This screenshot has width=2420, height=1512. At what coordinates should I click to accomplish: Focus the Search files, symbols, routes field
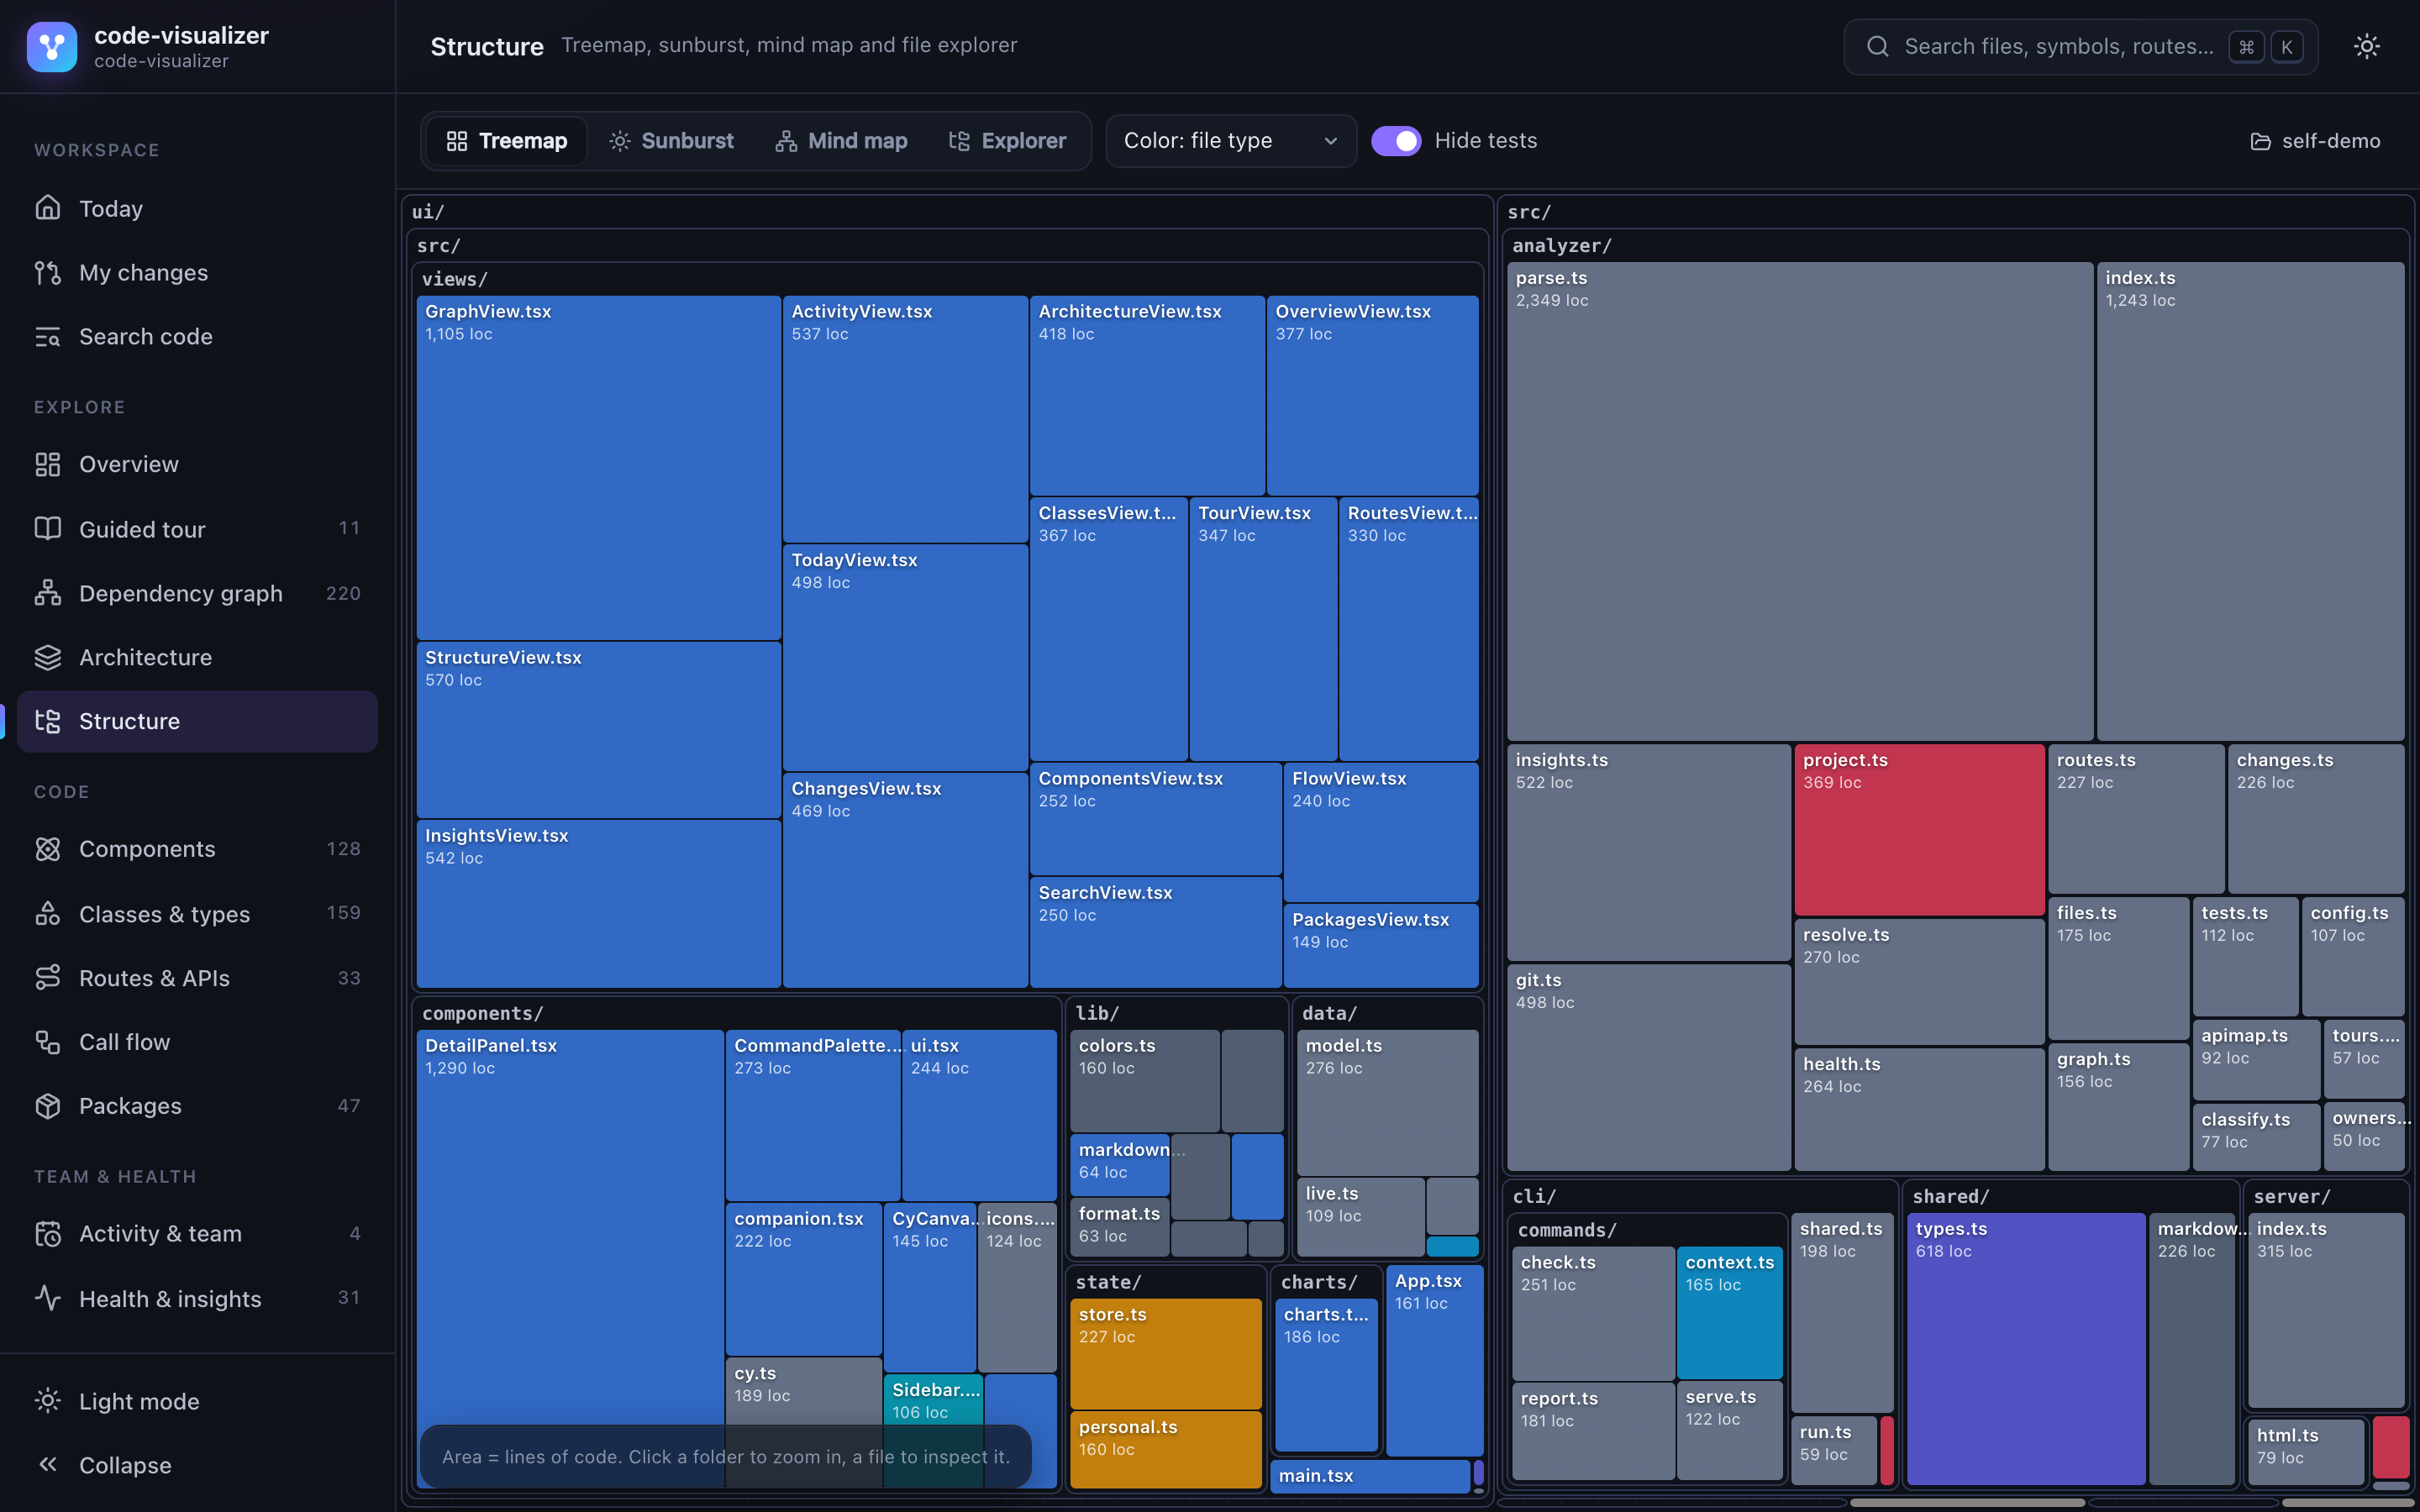pyautogui.click(x=2080, y=46)
